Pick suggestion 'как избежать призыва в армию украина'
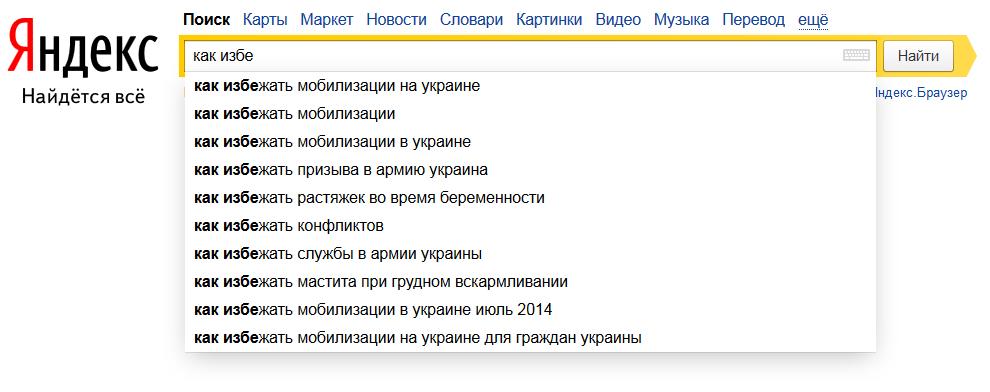Viewport: 990px width, 392px height. (x=530, y=170)
